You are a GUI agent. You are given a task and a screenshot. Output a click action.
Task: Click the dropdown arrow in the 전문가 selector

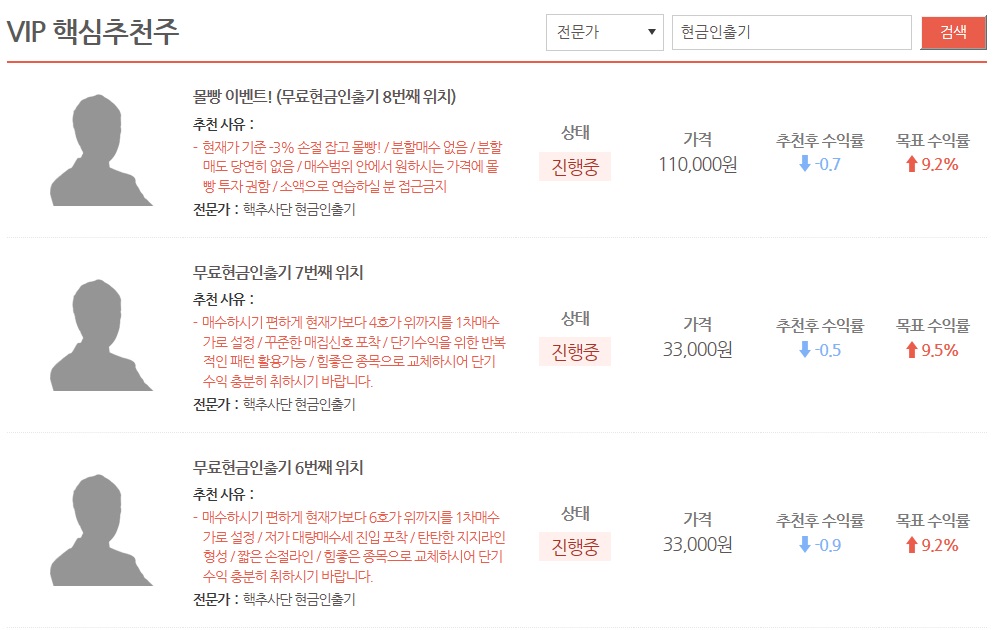point(651,32)
